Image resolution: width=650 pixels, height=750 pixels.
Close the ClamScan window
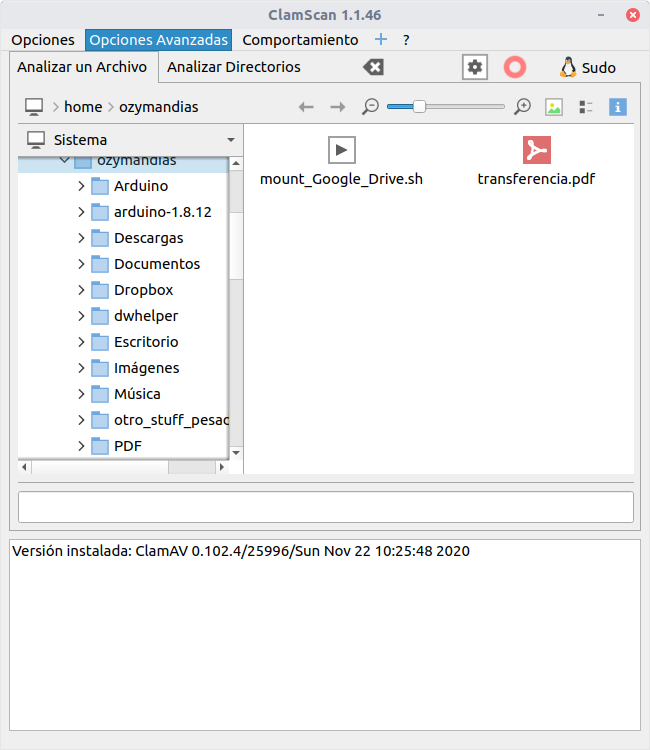632,15
